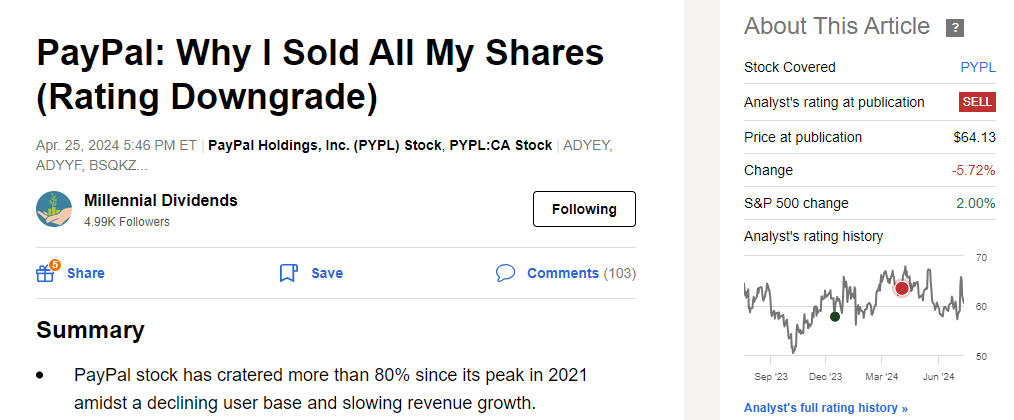Click the Share text link
Viewport: 1014px width, 420px height.
pos(86,273)
